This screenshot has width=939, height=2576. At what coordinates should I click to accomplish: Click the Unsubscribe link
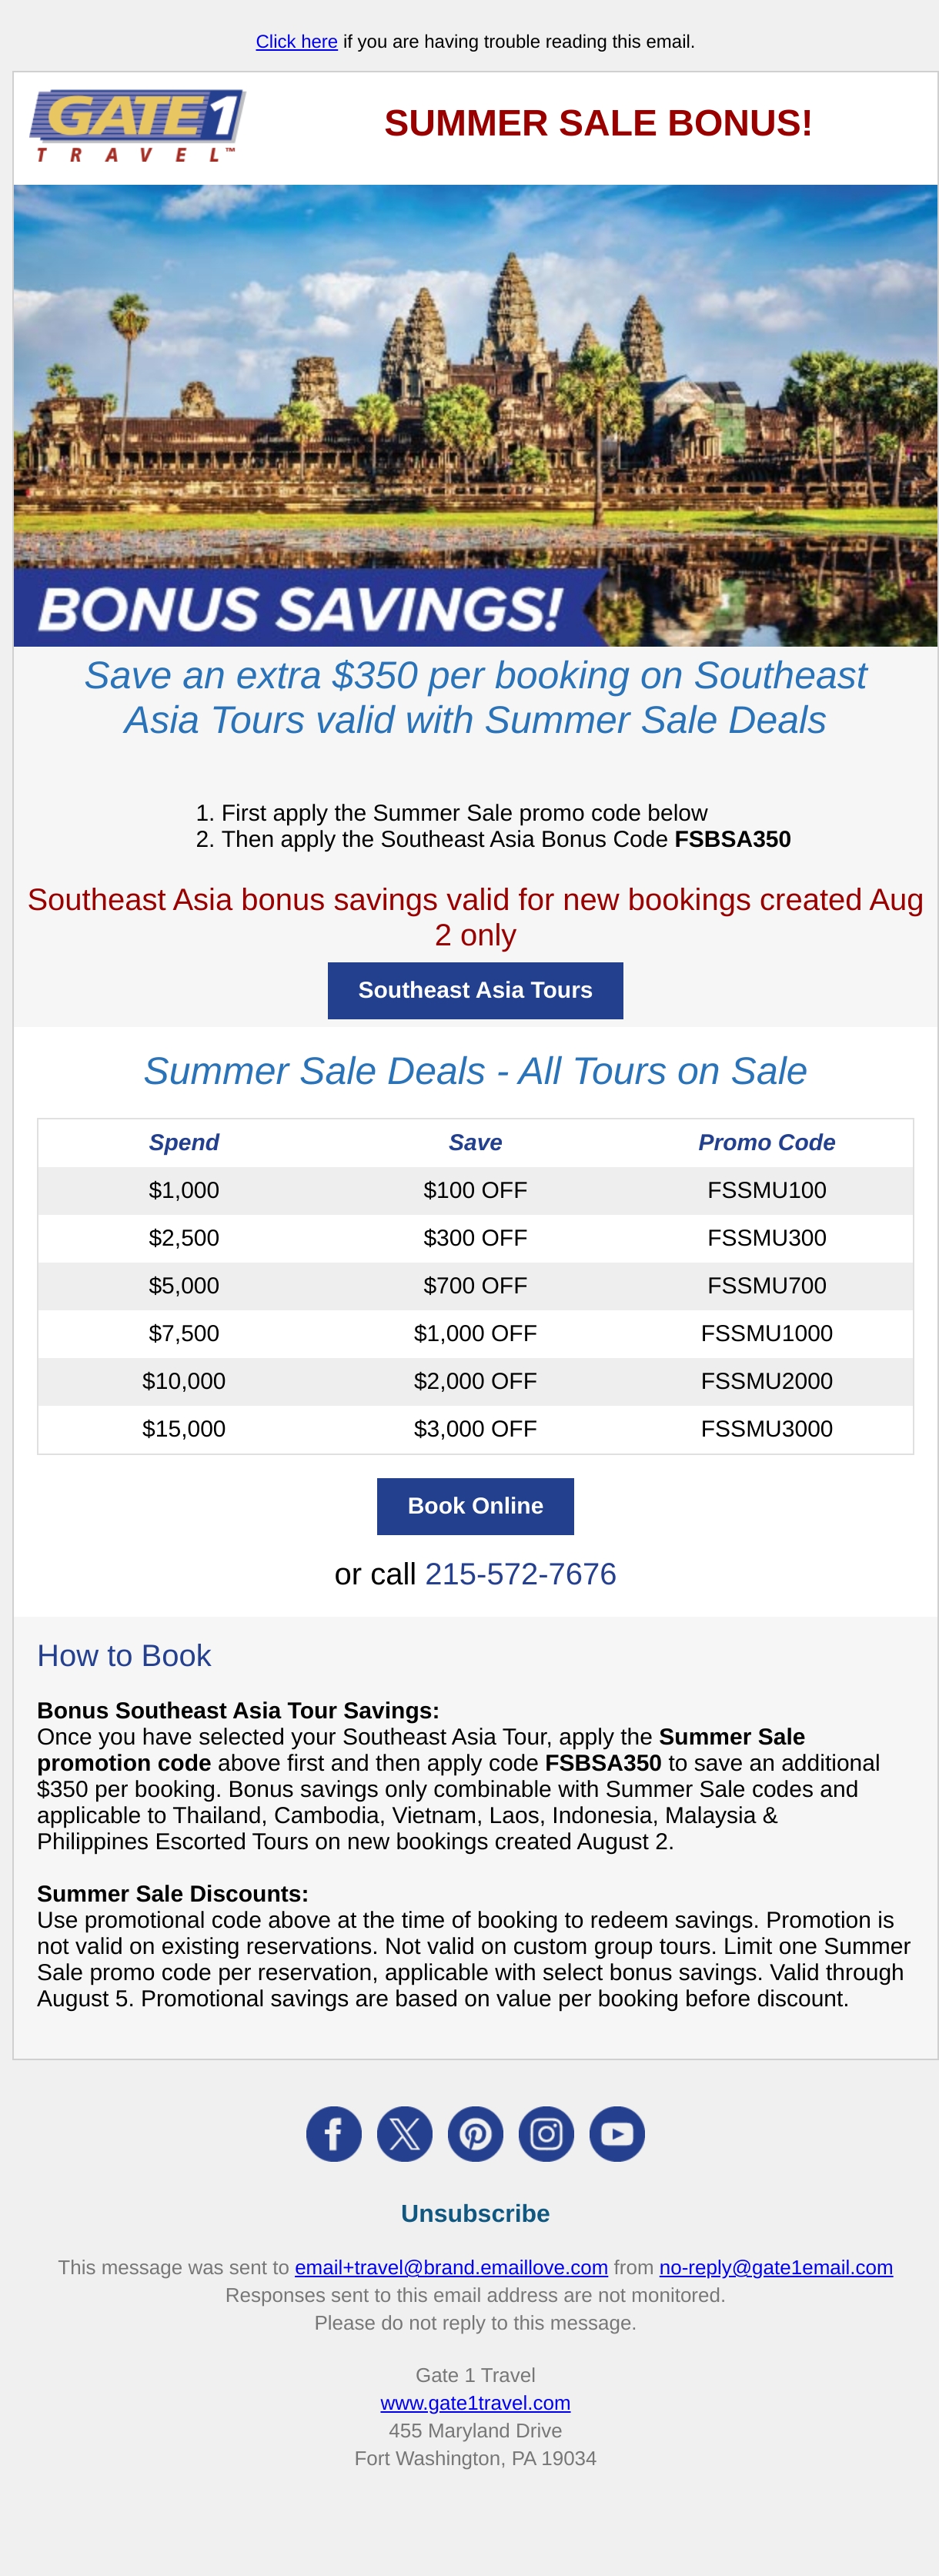[x=475, y=2213]
